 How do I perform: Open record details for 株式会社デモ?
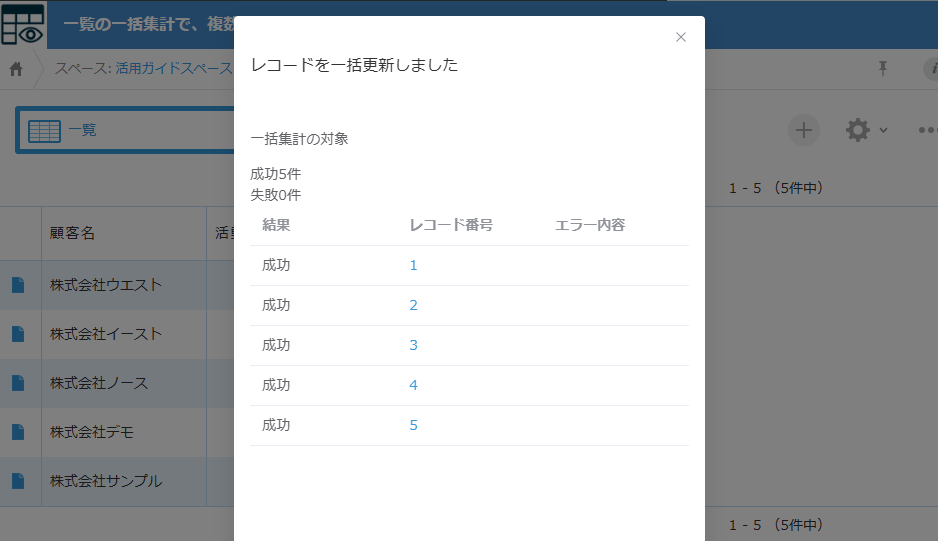click(18, 432)
